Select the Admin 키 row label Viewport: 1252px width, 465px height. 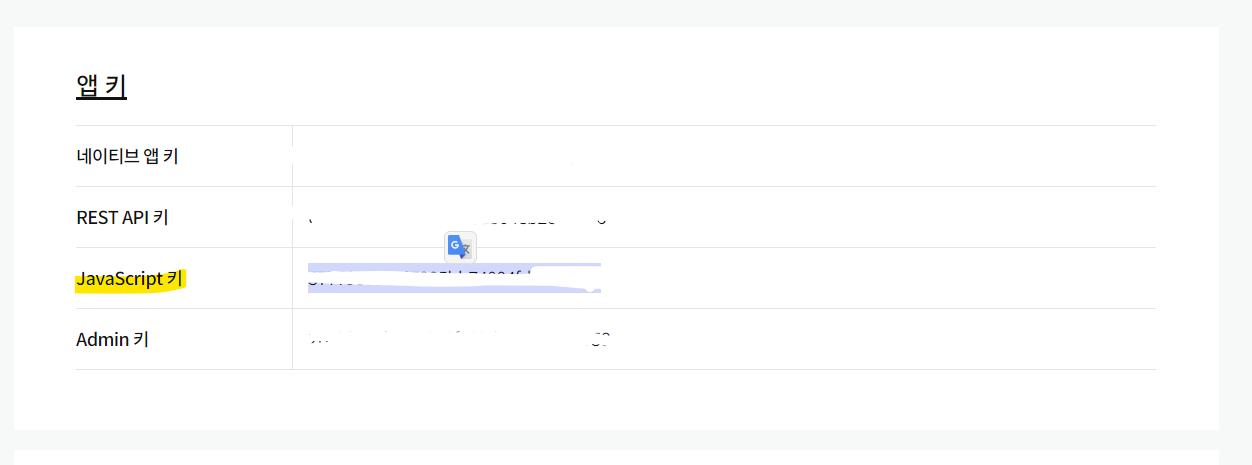112,339
